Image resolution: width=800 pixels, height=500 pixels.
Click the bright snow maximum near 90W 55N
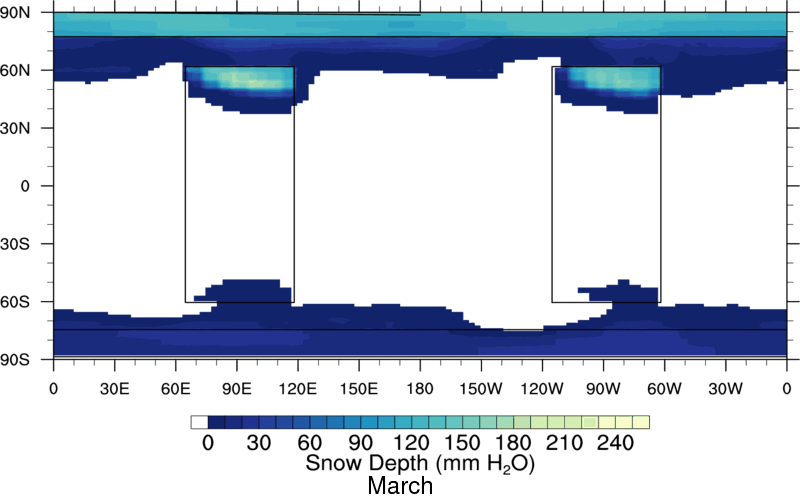coord(615,80)
